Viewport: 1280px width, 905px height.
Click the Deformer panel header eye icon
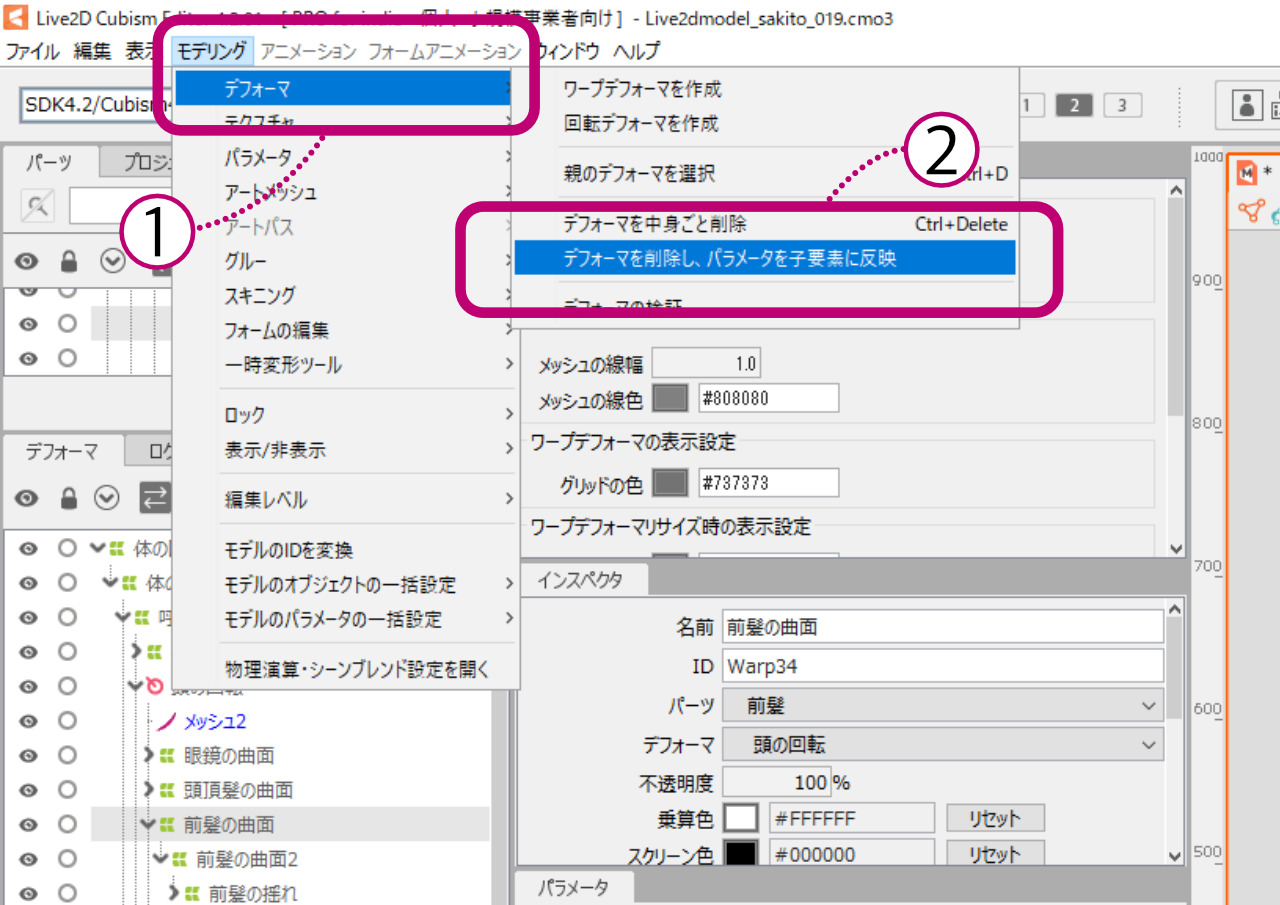point(27,498)
